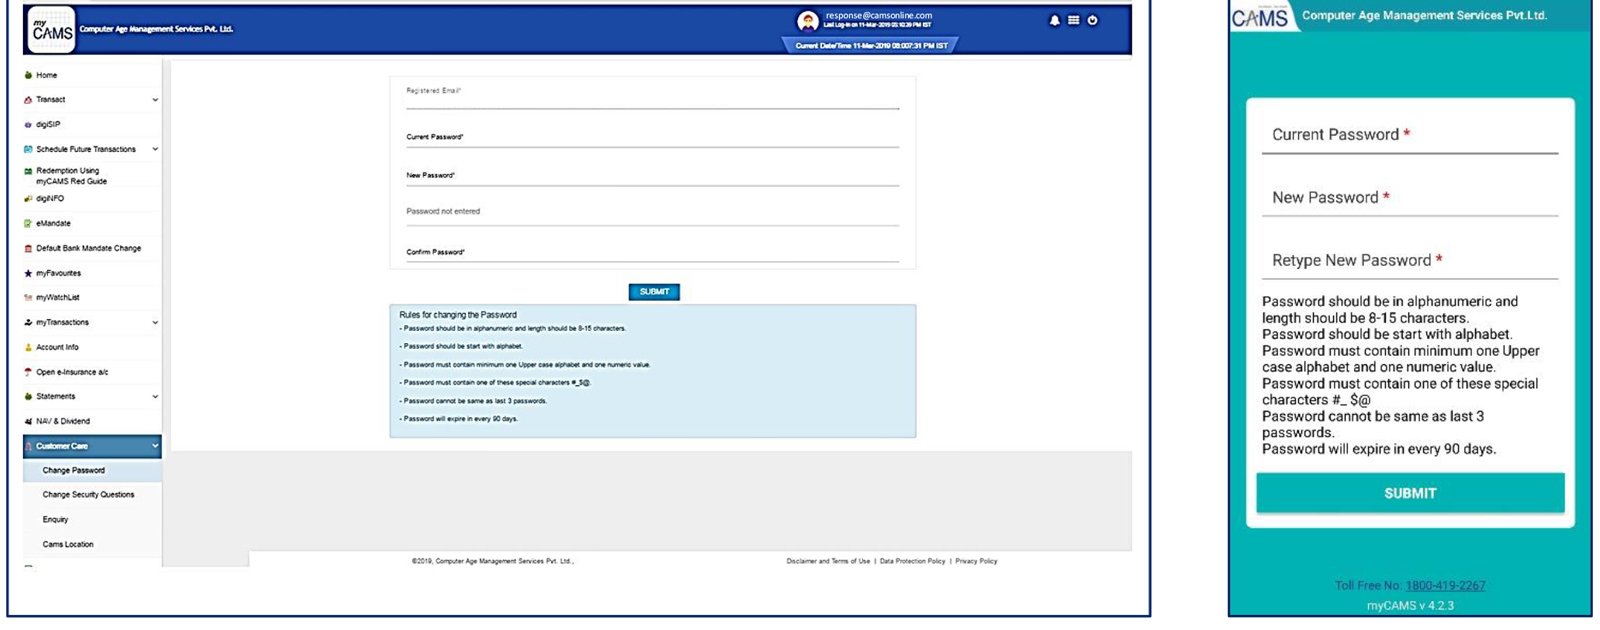Click the user avatar icon
1600x630 pixels.
[x=807, y=21]
